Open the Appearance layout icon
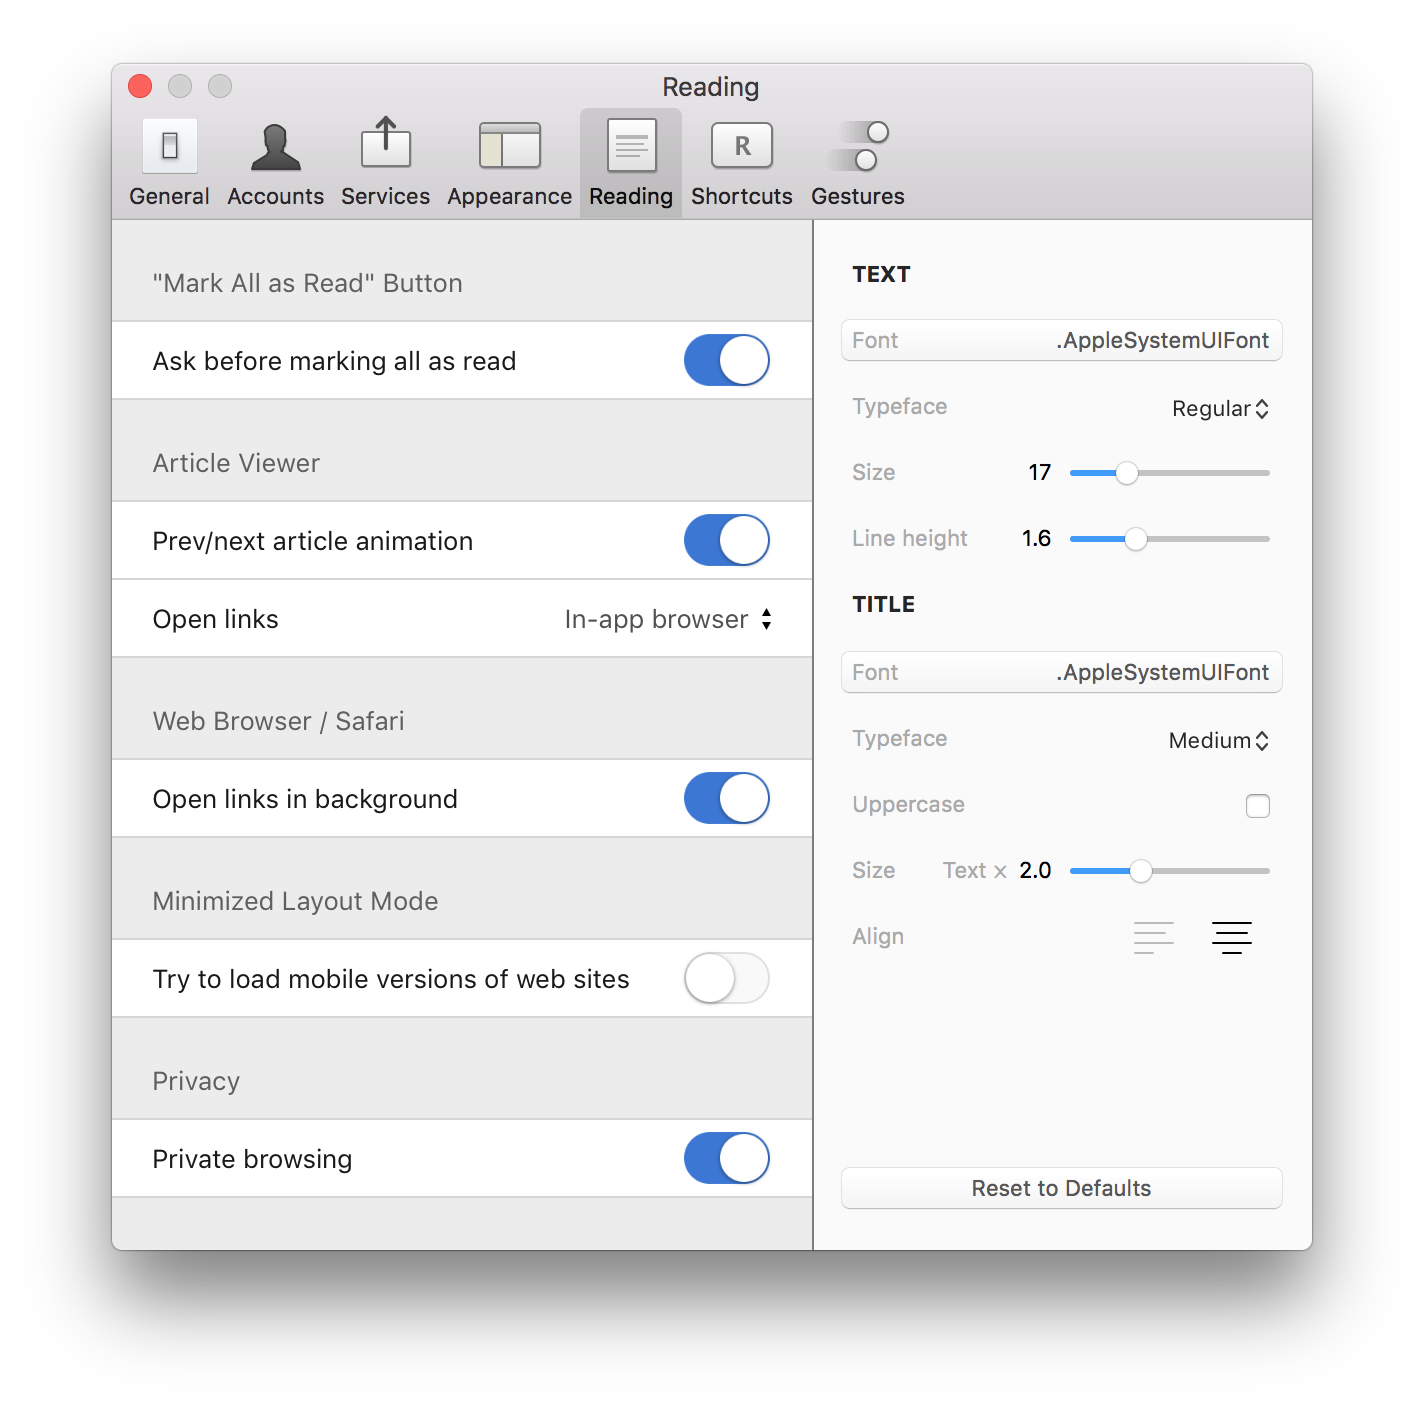 [x=509, y=147]
